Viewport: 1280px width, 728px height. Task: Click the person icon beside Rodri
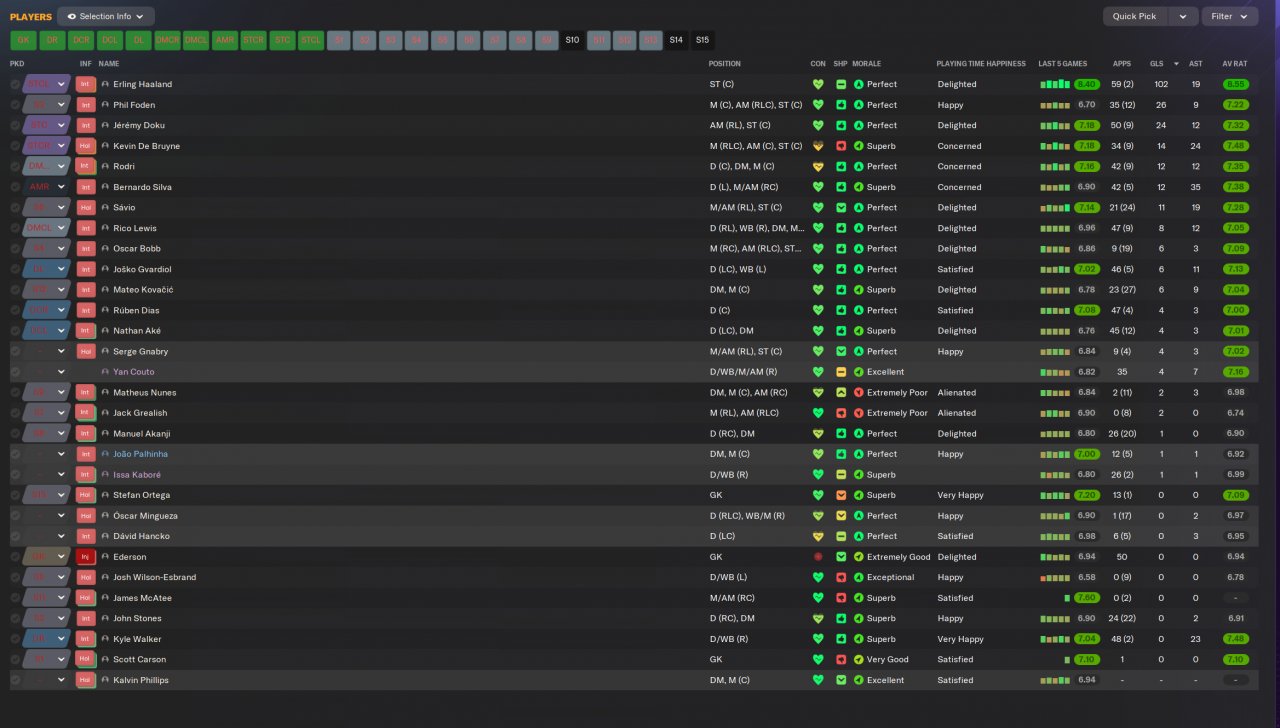(x=105, y=167)
